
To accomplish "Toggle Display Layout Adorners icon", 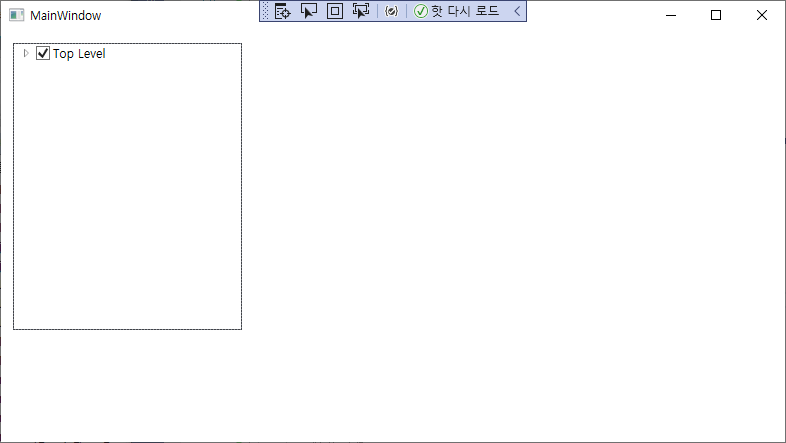I will pyautogui.click(x=335, y=11).
